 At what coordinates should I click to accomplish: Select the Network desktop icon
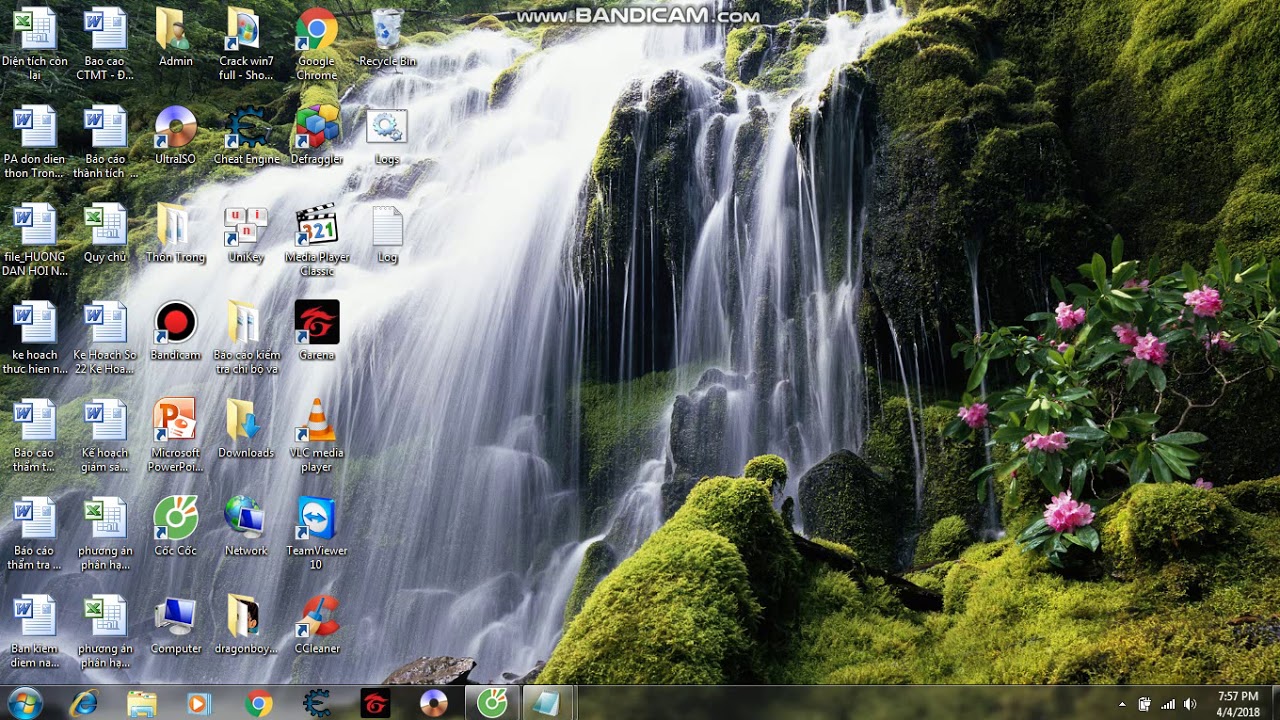click(x=246, y=528)
